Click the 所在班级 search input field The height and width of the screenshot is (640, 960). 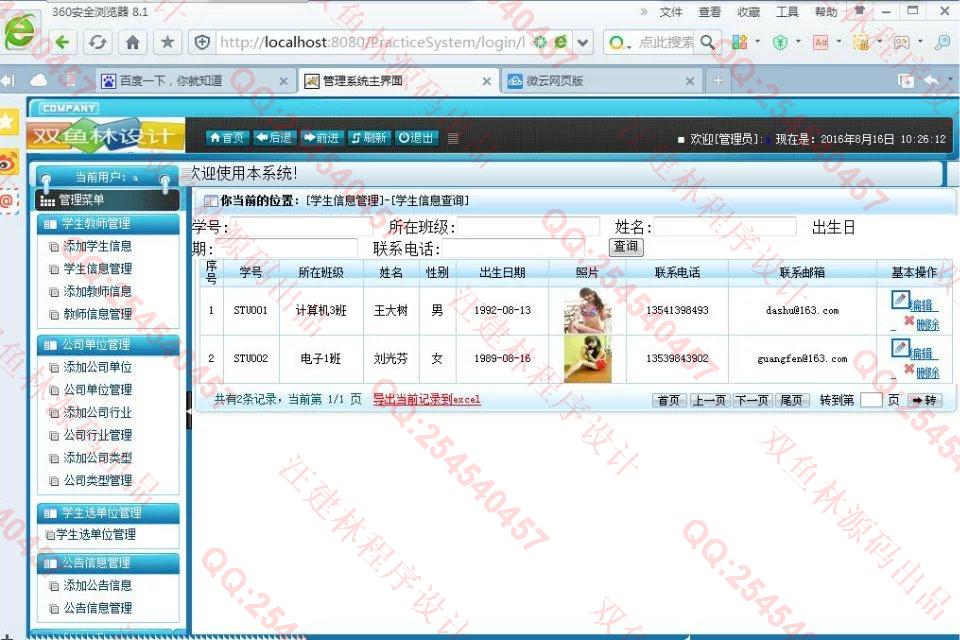pyautogui.click(x=528, y=227)
